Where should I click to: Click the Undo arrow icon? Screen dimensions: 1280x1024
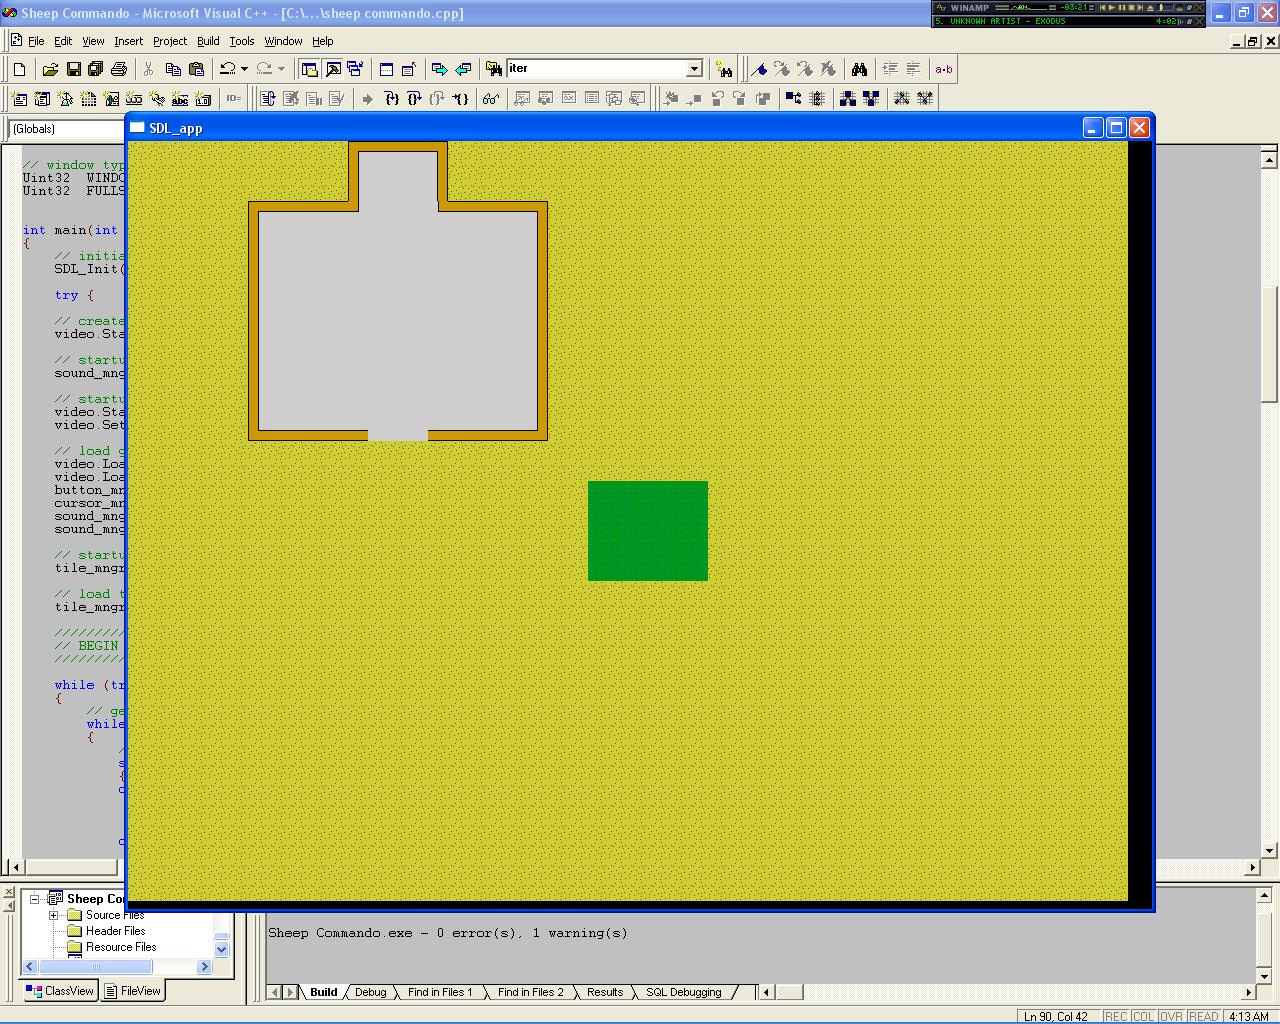[228, 69]
